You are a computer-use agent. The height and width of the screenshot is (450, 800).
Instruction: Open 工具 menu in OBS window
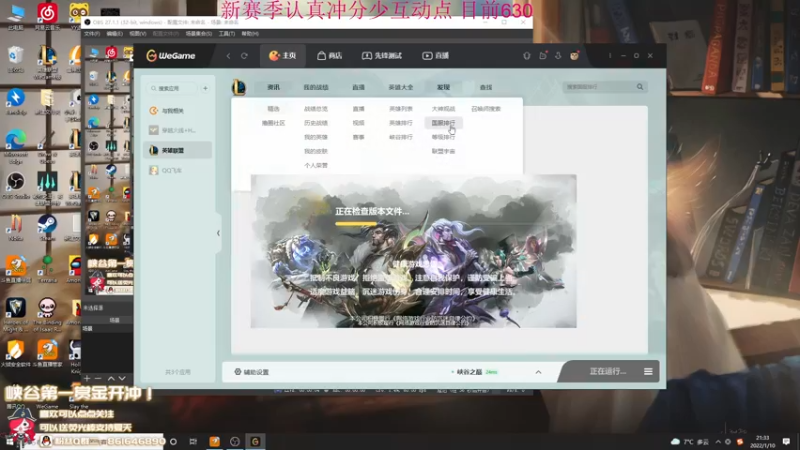227,34
